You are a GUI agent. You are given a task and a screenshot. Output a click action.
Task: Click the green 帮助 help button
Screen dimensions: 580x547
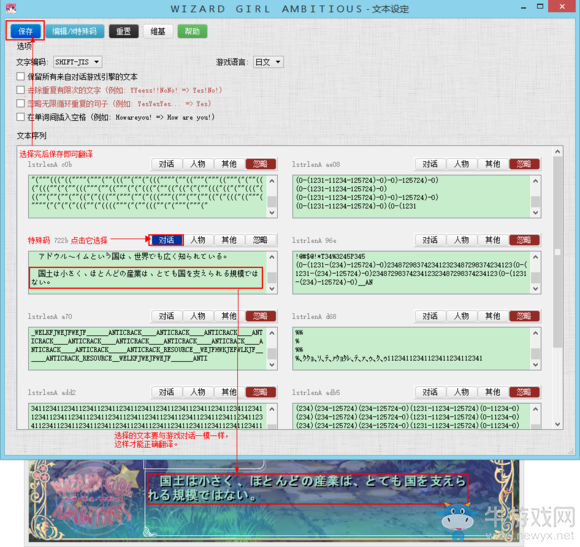(192, 31)
